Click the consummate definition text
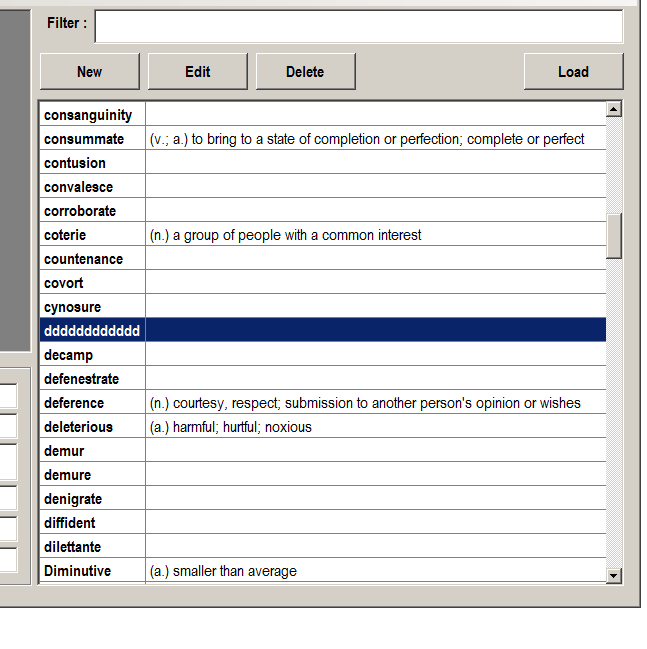This screenshot has width=647, height=649. (367, 139)
